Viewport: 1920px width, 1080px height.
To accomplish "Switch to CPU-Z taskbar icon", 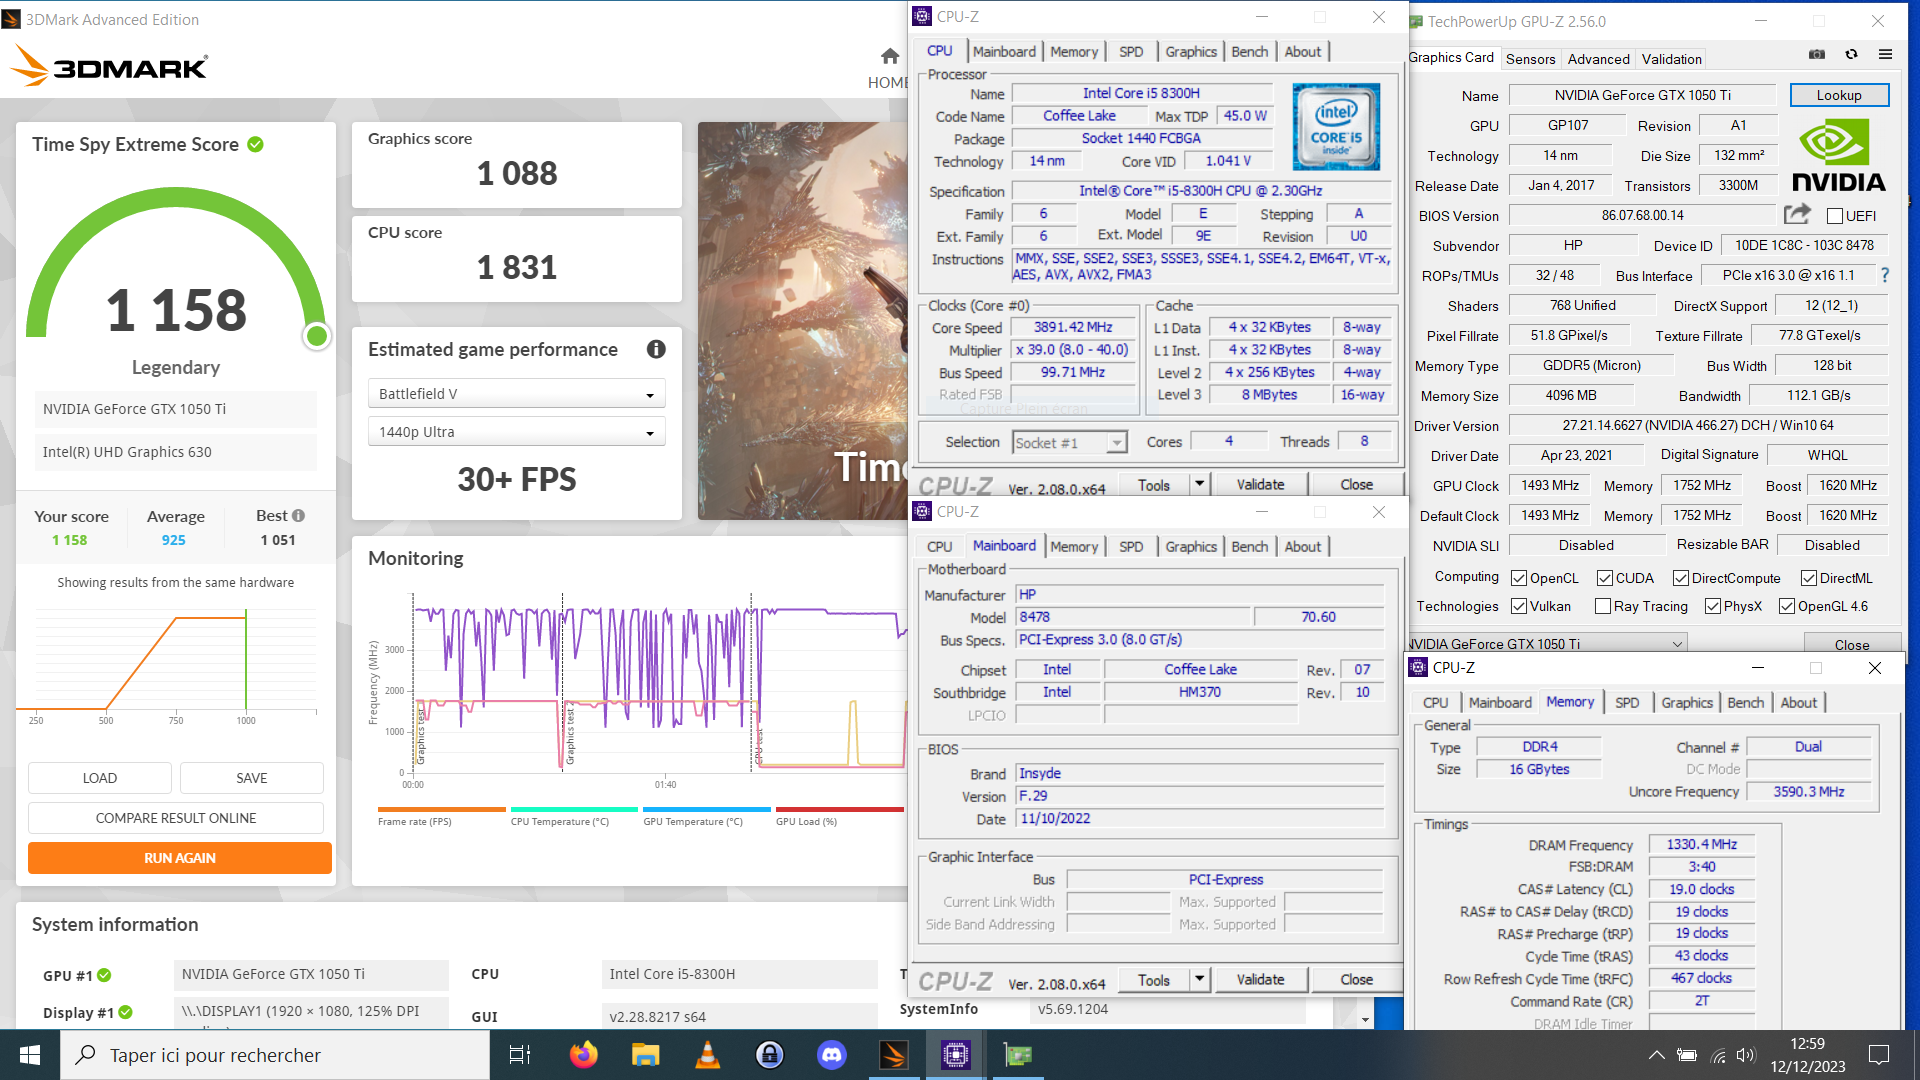I will pos(955,1055).
